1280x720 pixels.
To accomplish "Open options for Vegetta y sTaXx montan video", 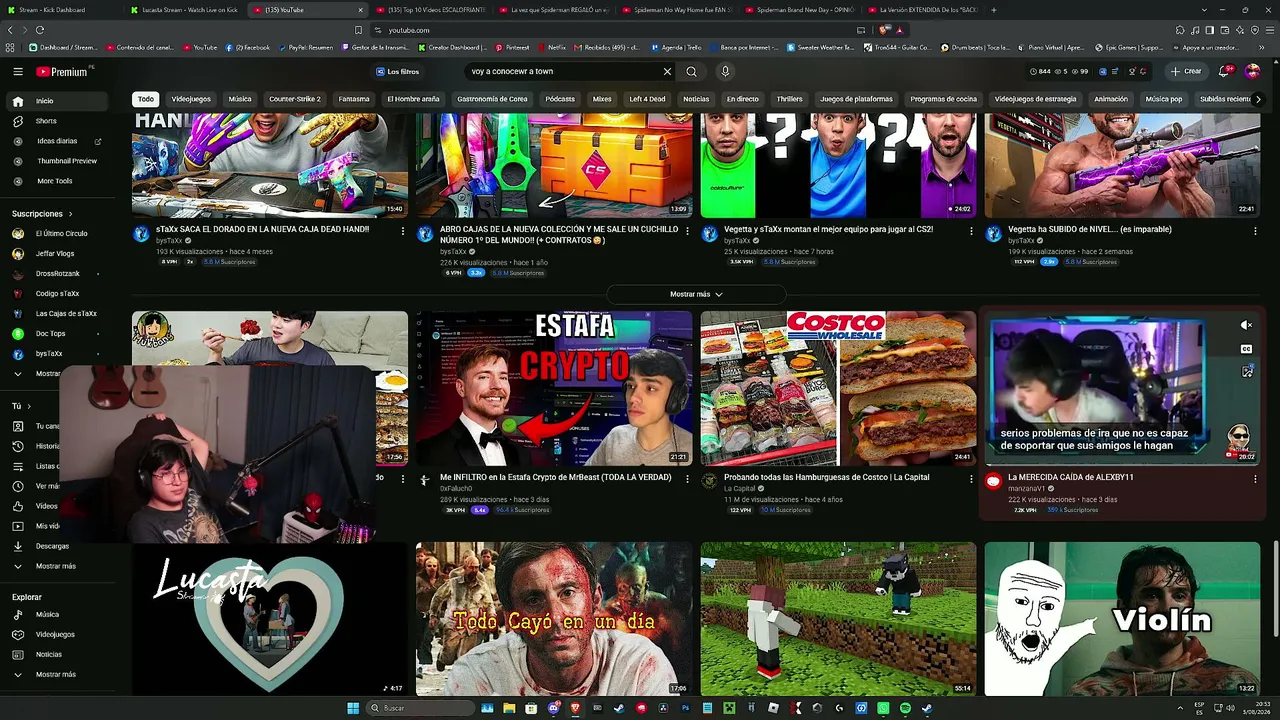I will point(971,230).
